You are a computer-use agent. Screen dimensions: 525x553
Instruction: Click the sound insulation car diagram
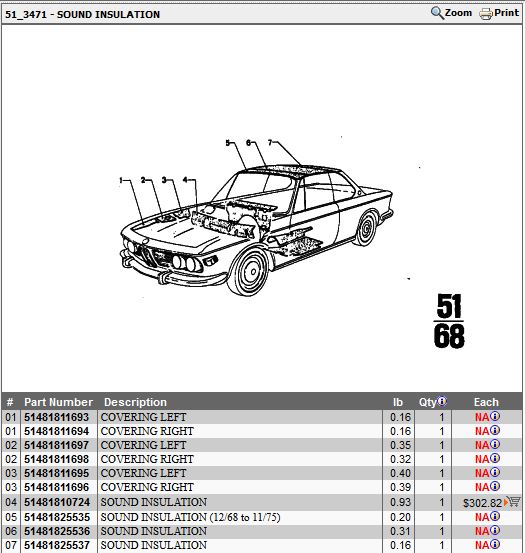[257, 217]
